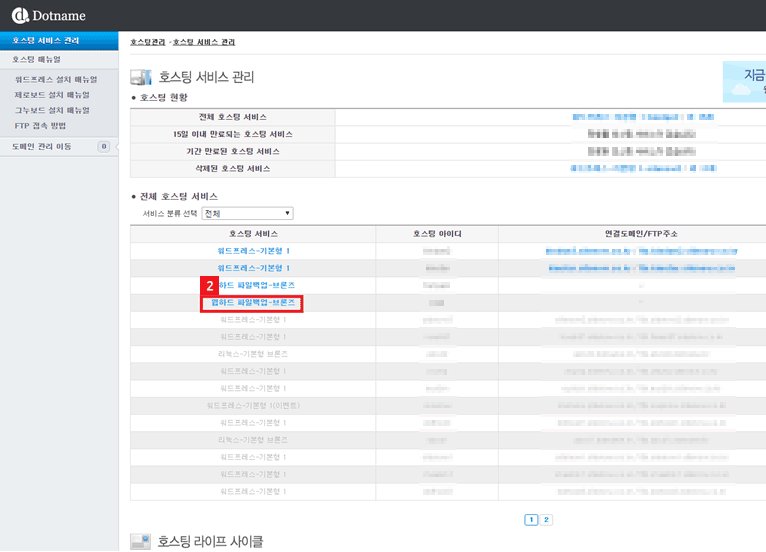The height and width of the screenshot is (552, 766).
Task: Open the 서비스 분류 선택 dropdown
Action: coord(247,214)
